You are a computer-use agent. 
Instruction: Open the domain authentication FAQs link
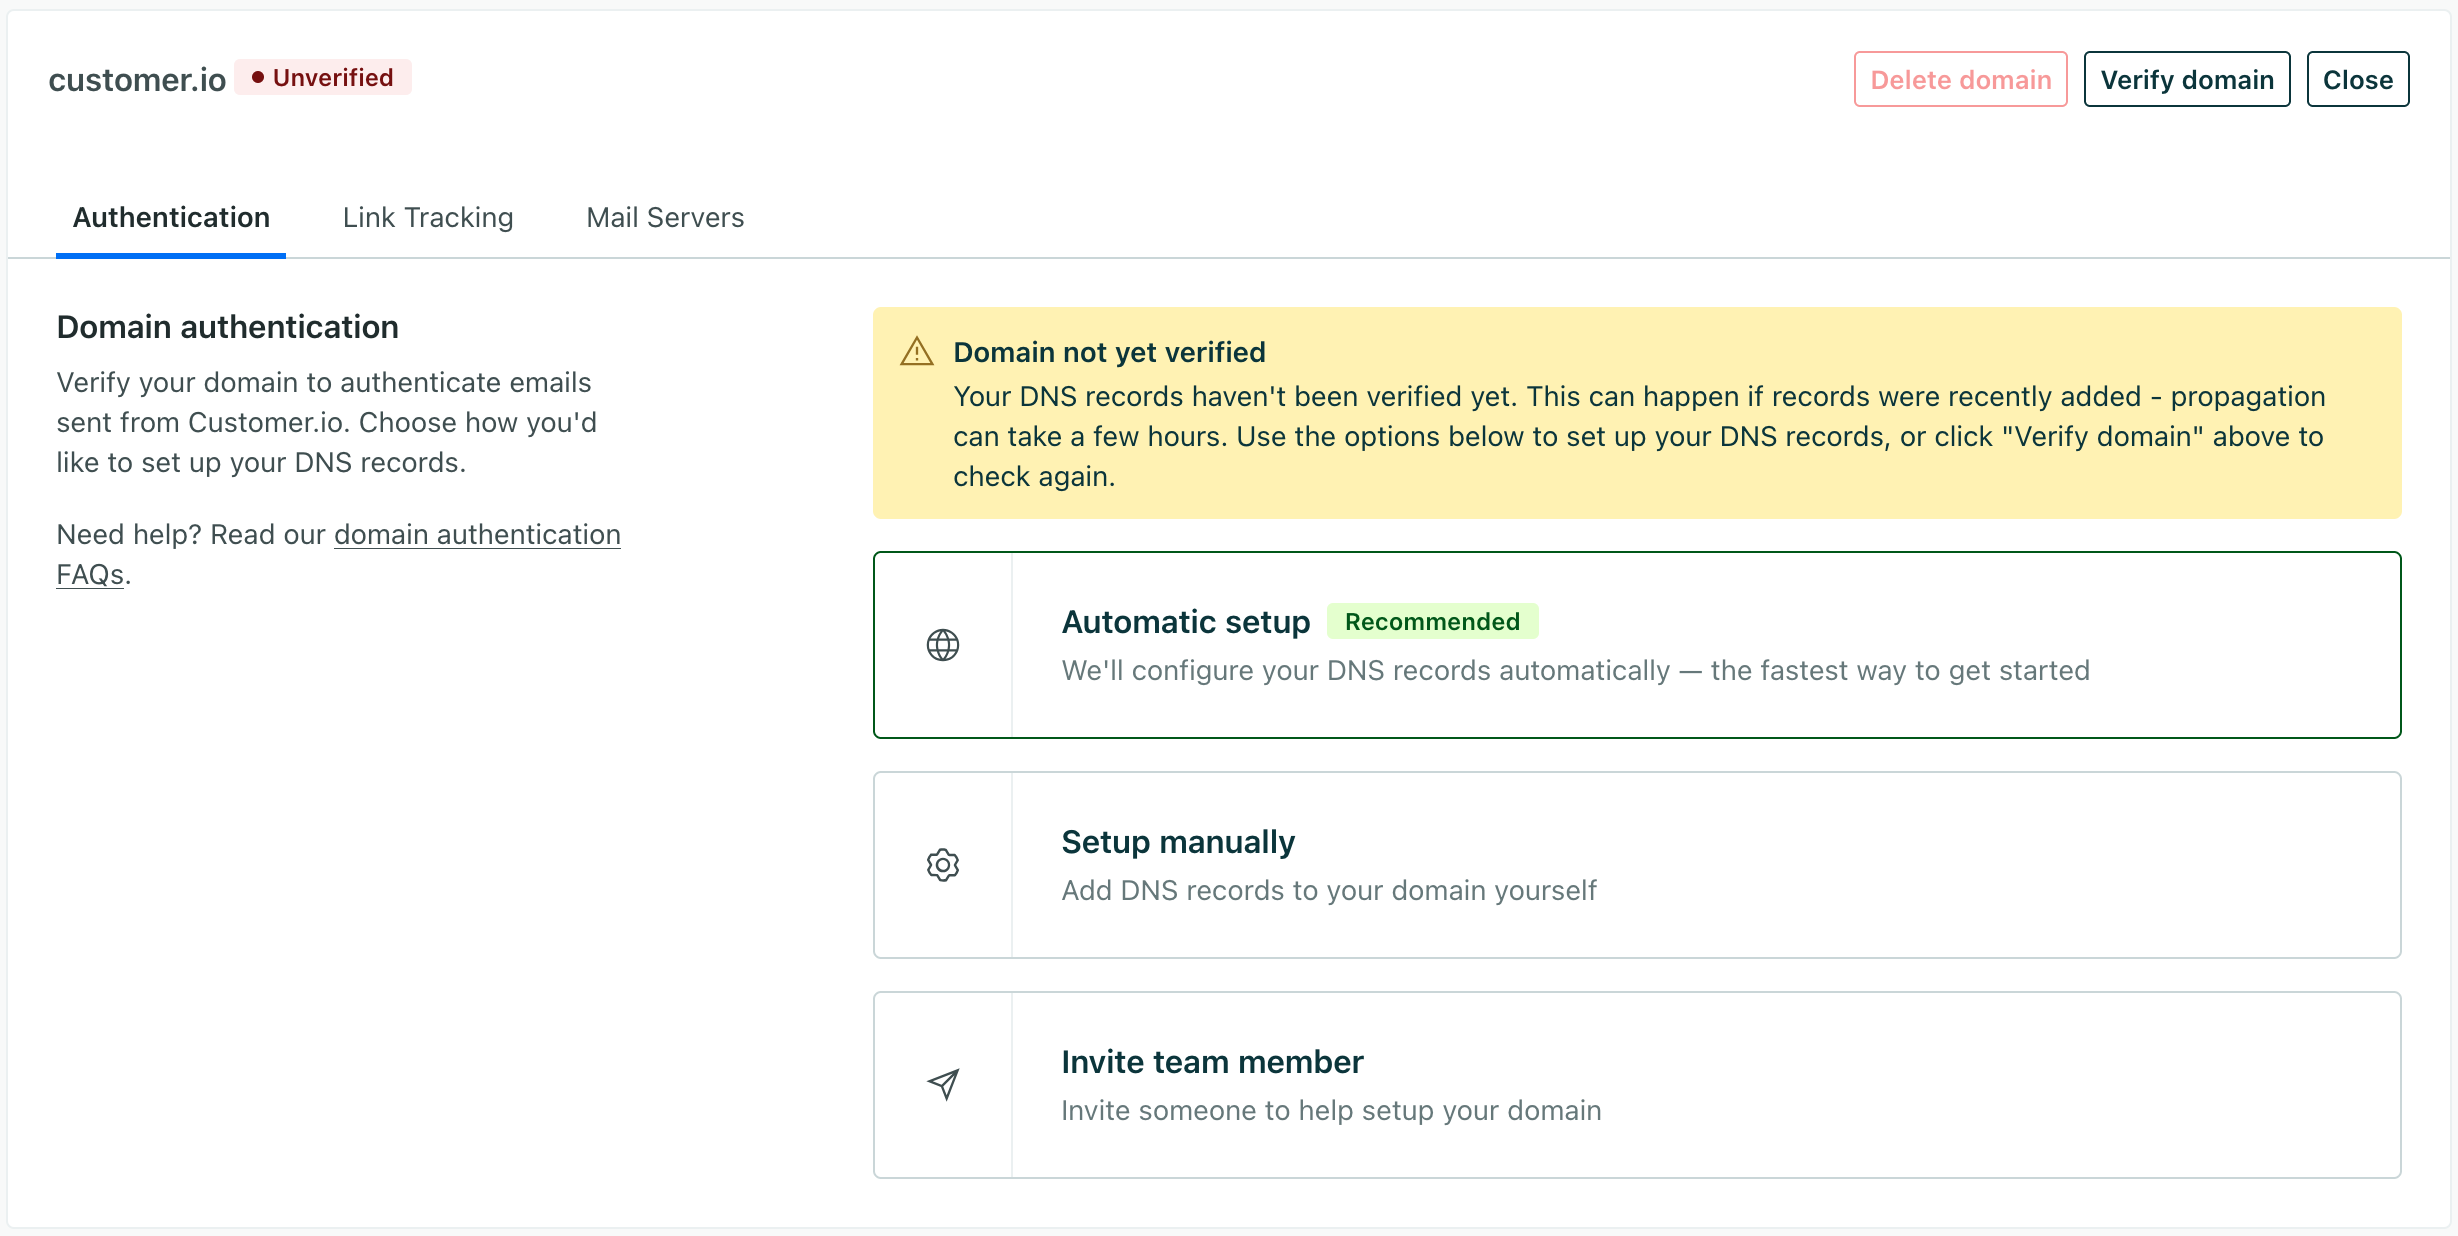(477, 534)
